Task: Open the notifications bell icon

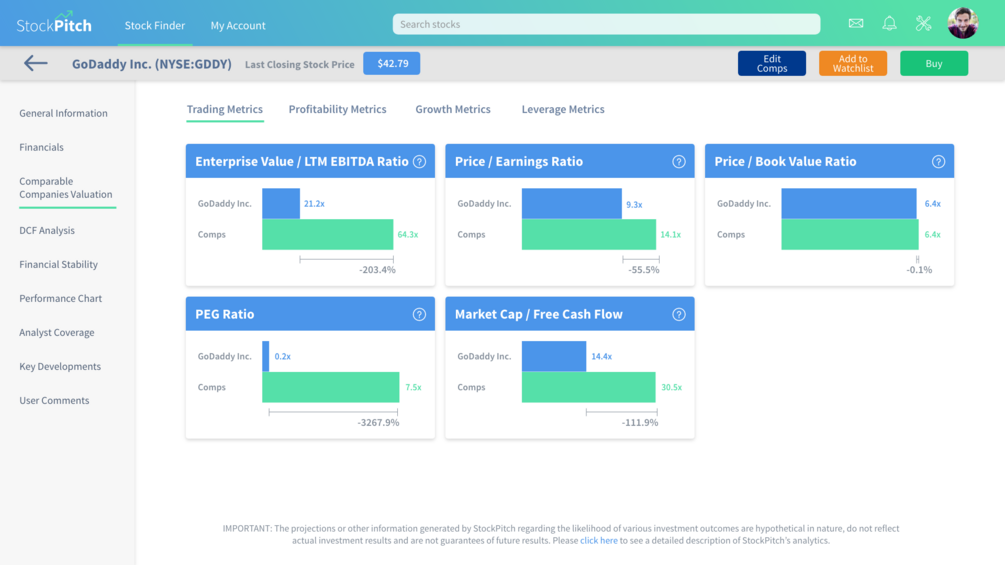Action: click(x=890, y=24)
